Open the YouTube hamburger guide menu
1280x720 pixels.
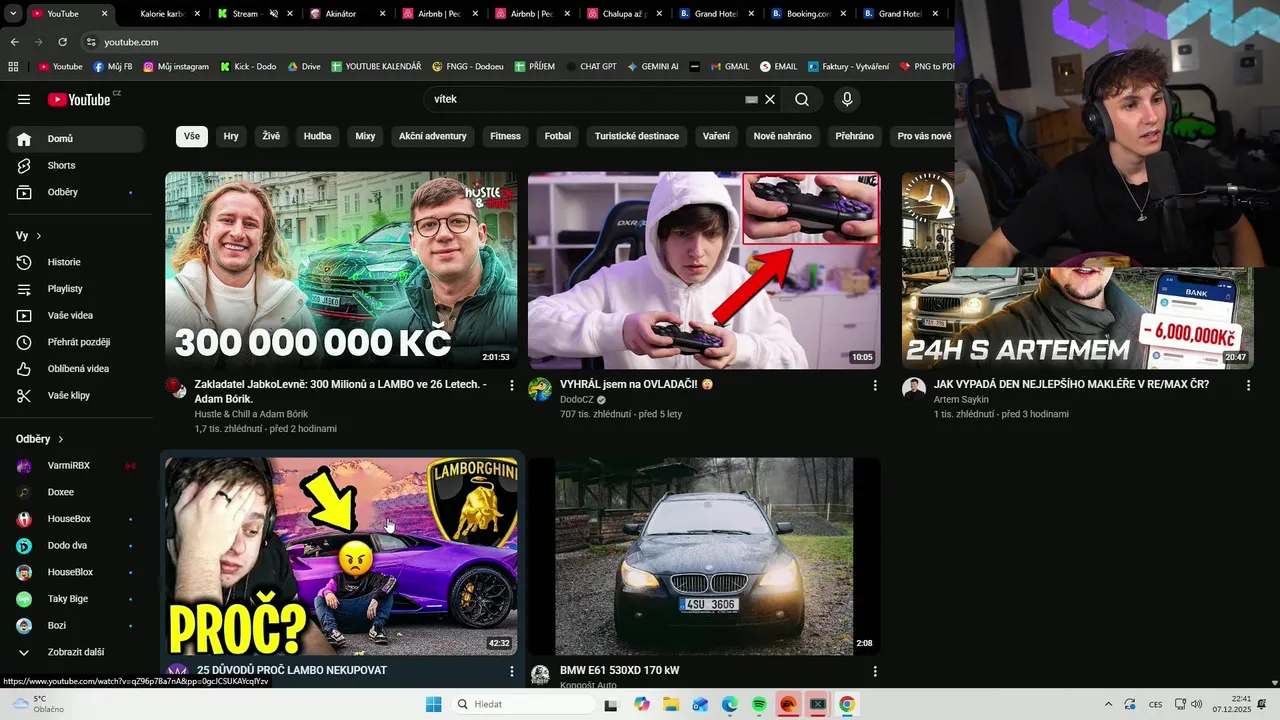24,99
